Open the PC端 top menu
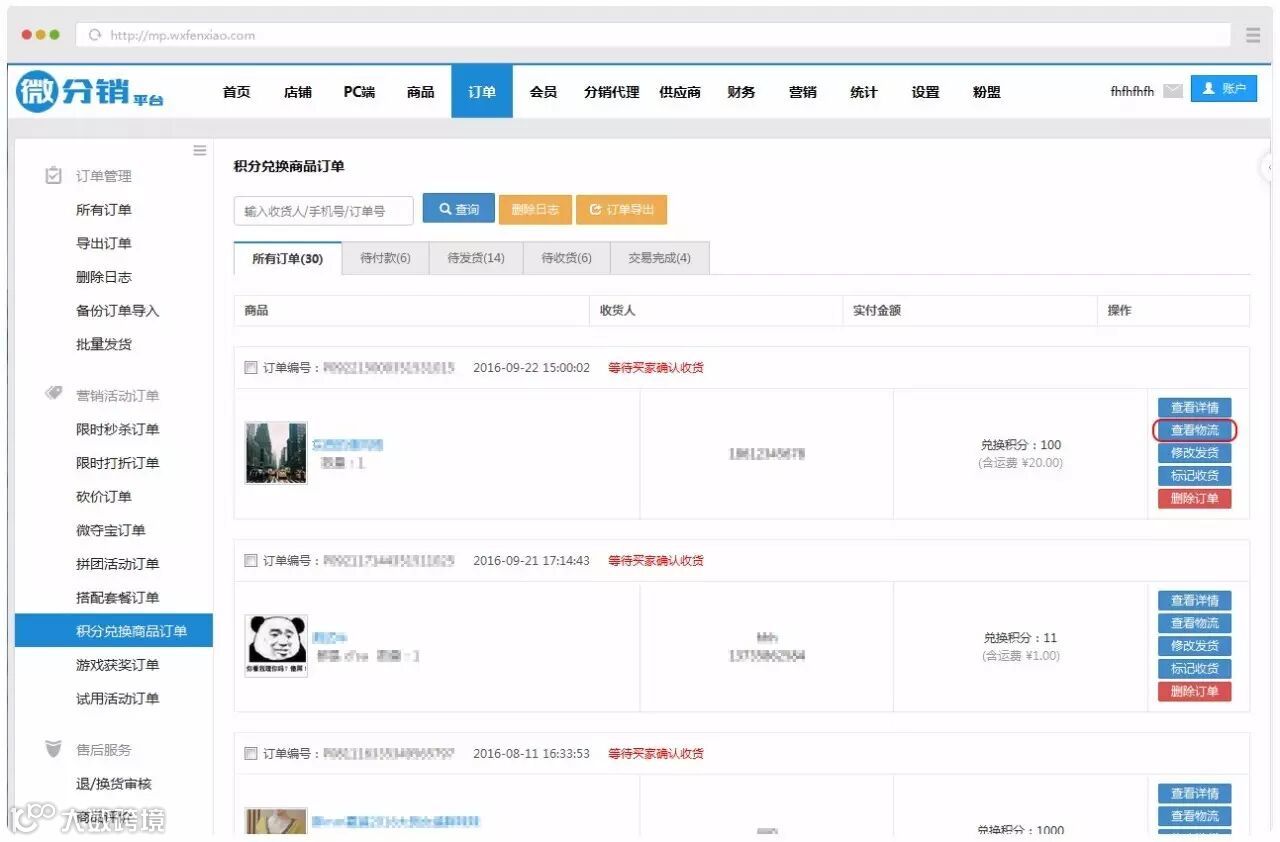Viewport: 1280px width, 842px height. coord(359,92)
